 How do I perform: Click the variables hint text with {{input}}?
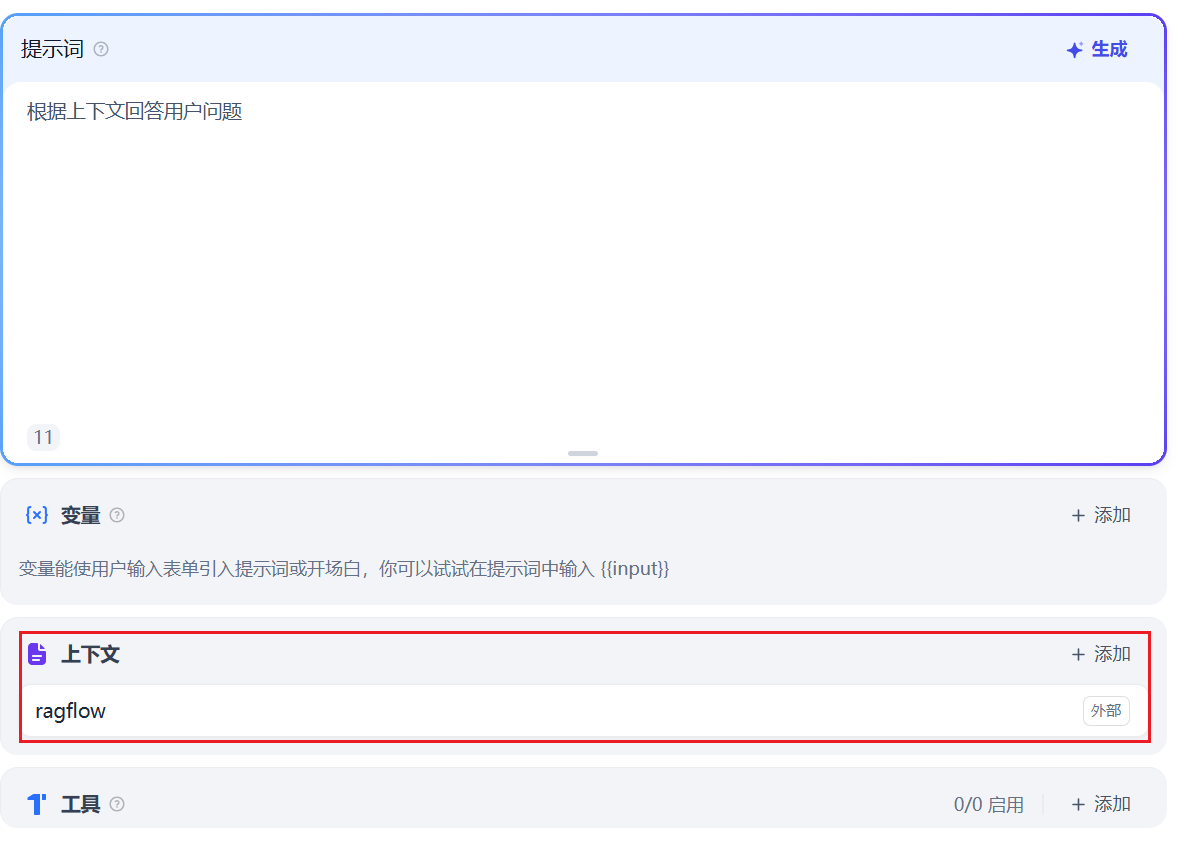344,569
